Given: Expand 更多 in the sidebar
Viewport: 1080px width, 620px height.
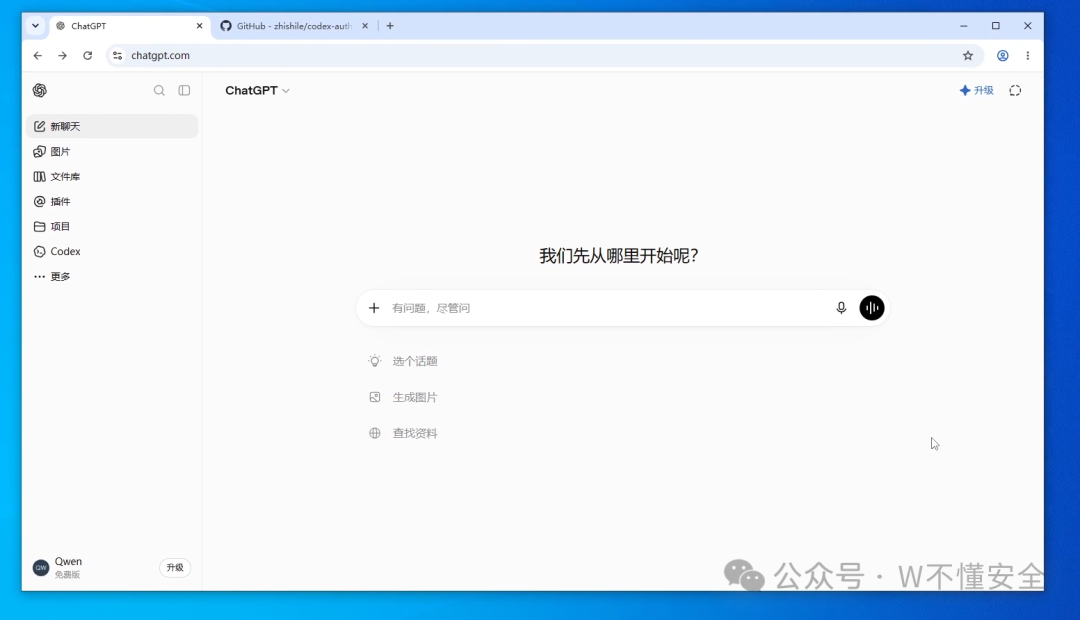Looking at the screenshot, I should tap(112, 276).
